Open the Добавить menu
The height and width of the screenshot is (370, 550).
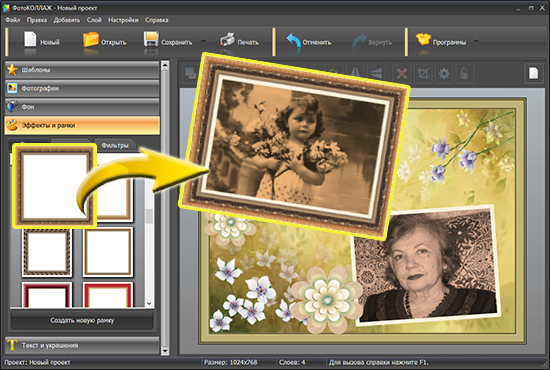coord(67,20)
